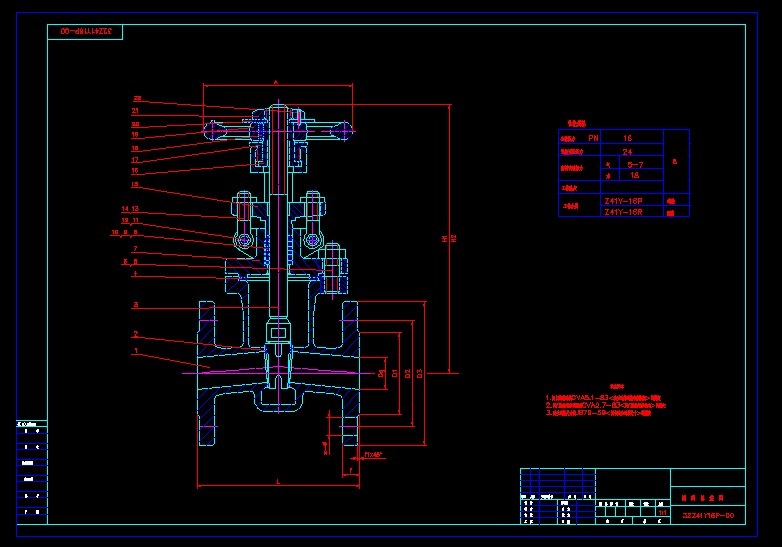Click the drawing number in title block
The height and width of the screenshot is (547, 782).
click(707, 515)
